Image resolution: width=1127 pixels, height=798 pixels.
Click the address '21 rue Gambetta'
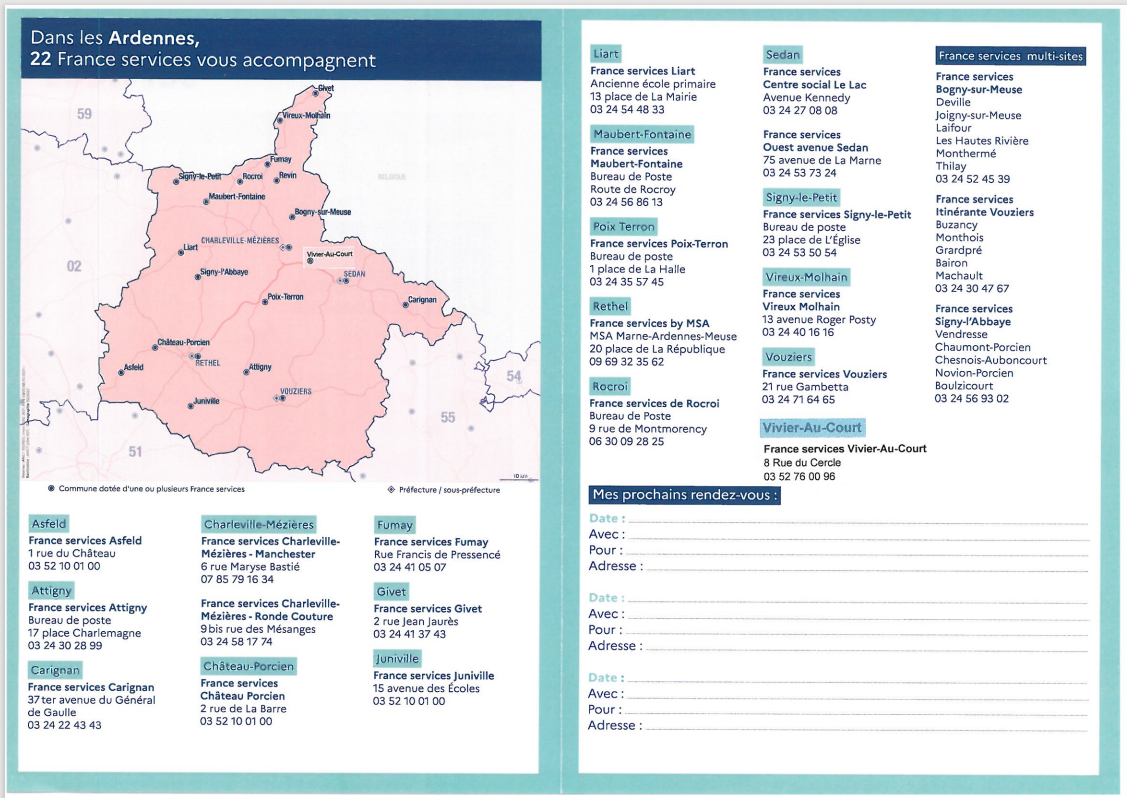(805, 387)
